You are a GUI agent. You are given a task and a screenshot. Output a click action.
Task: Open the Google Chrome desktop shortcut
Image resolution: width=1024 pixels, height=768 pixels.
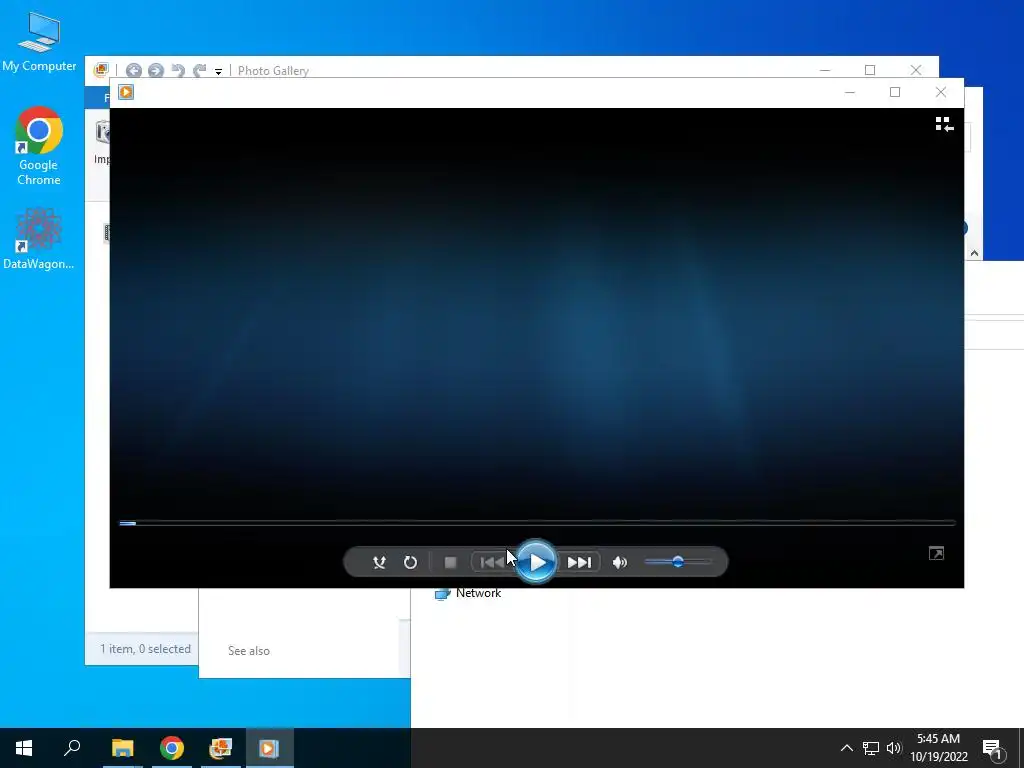39,146
